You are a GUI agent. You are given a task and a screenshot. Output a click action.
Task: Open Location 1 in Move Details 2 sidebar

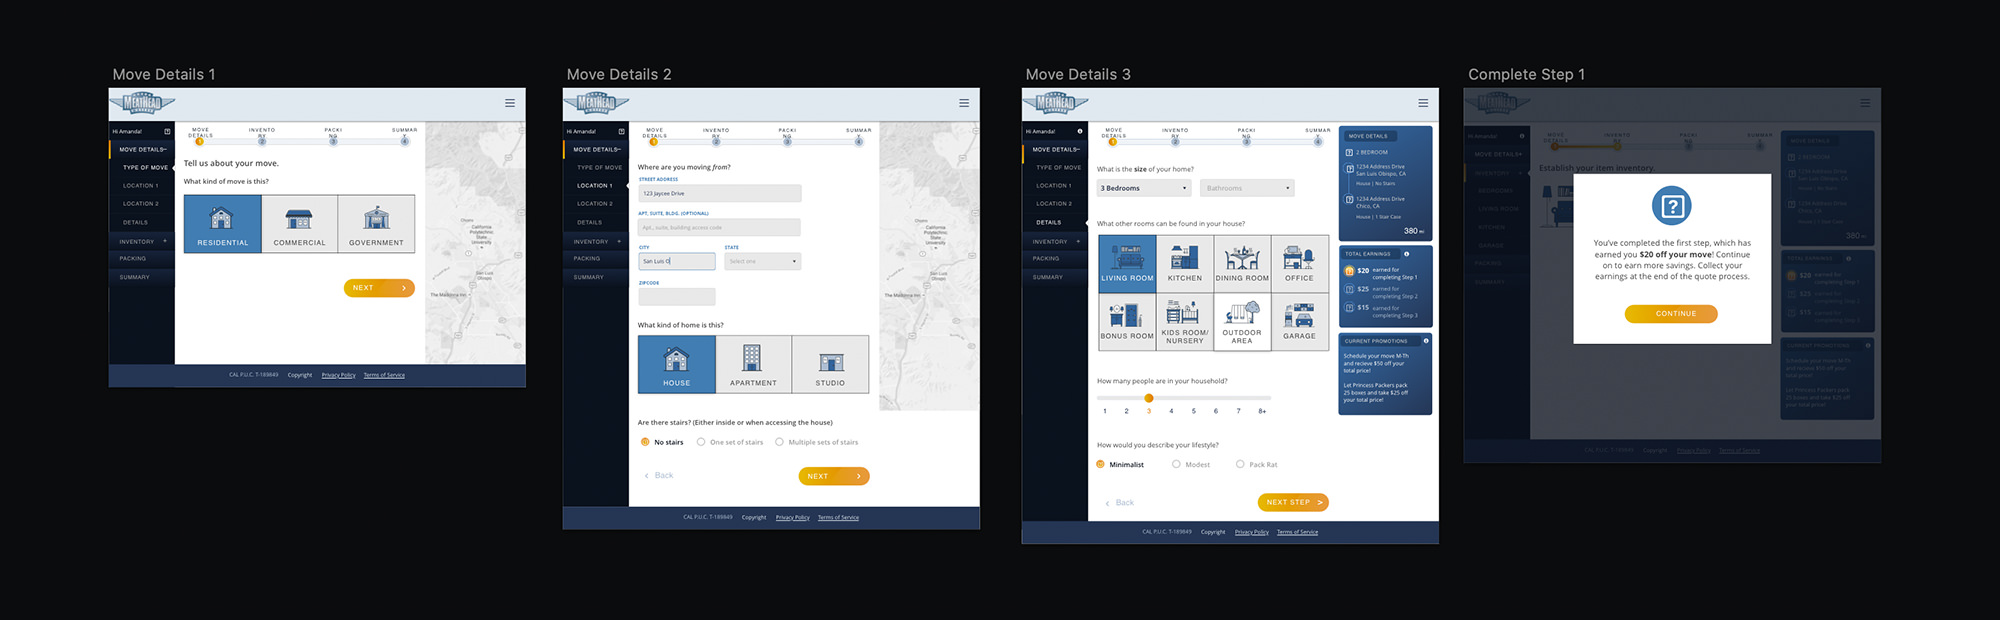(x=595, y=185)
